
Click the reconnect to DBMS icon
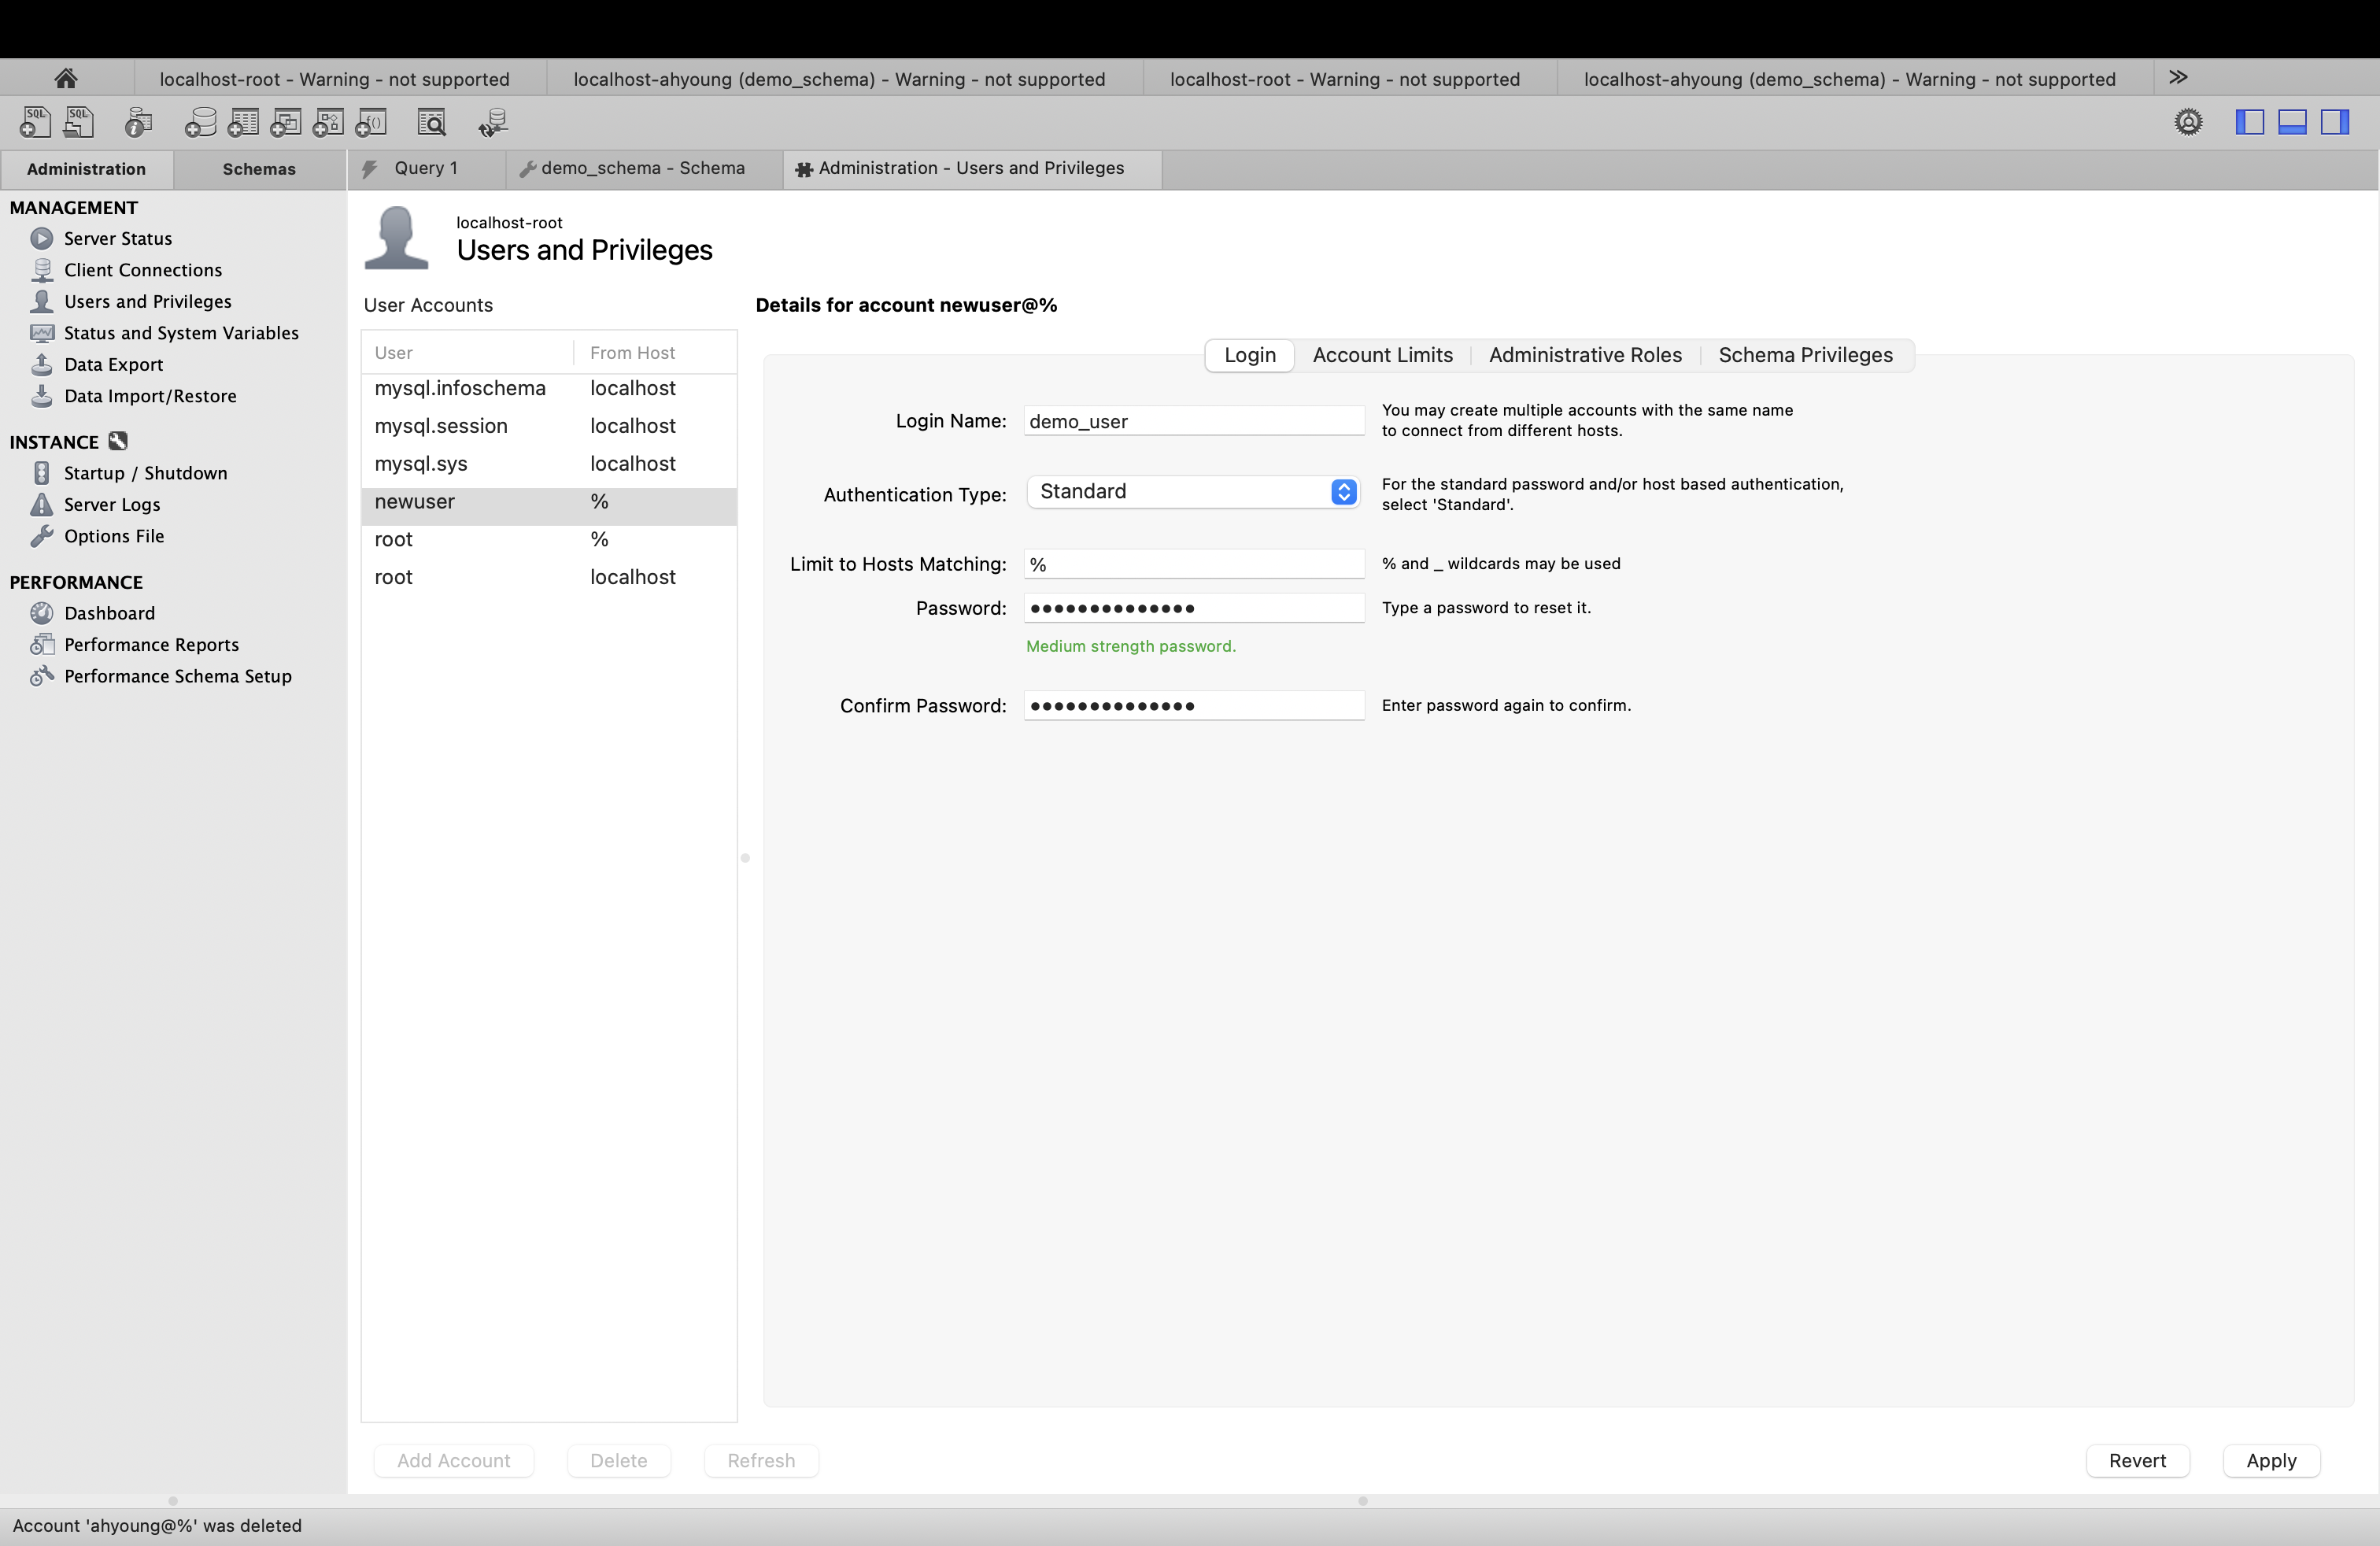(x=492, y=122)
